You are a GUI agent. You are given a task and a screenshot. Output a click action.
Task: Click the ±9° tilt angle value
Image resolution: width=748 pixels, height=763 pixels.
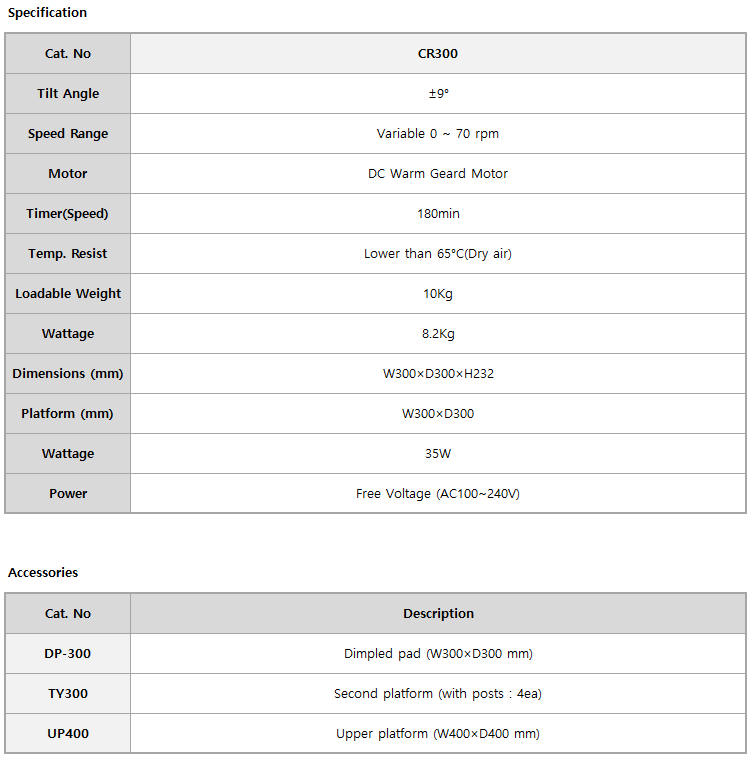438,93
